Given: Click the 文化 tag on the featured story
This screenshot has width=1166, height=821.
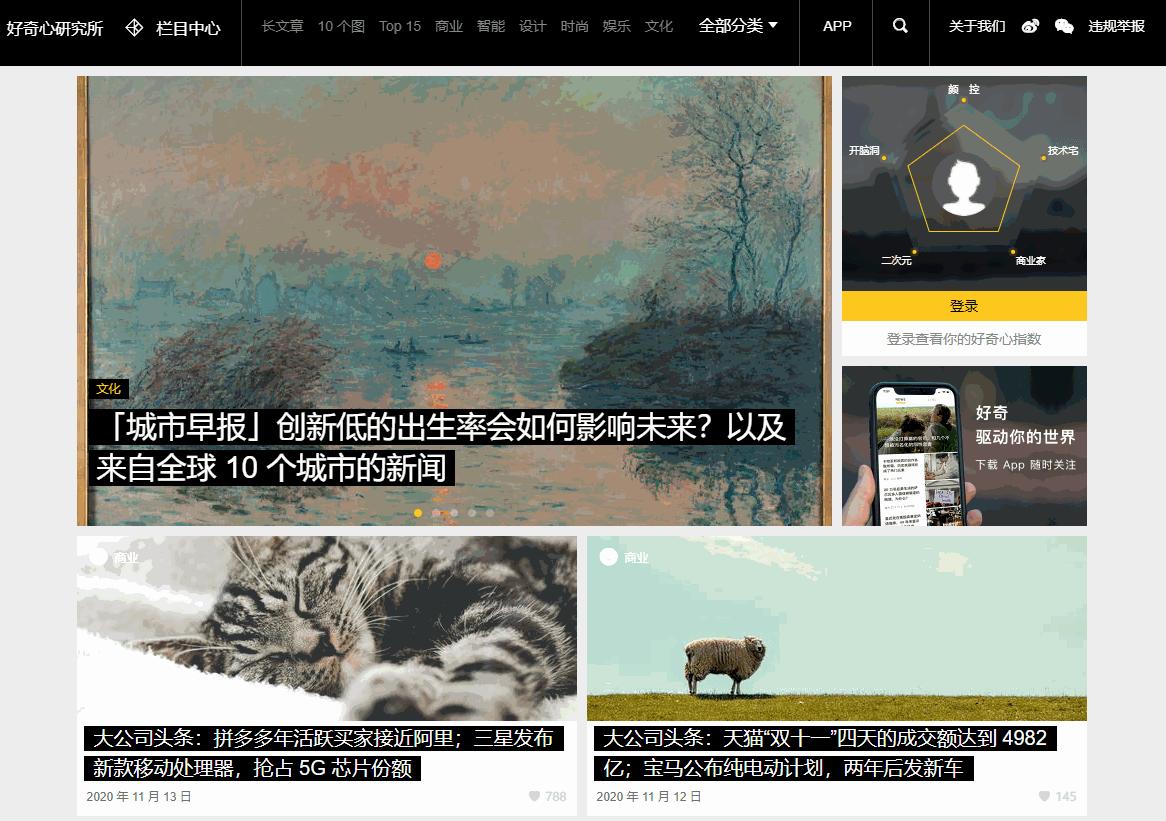Looking at the screenshot, I should pyautogui.click(x=109, y=389).
